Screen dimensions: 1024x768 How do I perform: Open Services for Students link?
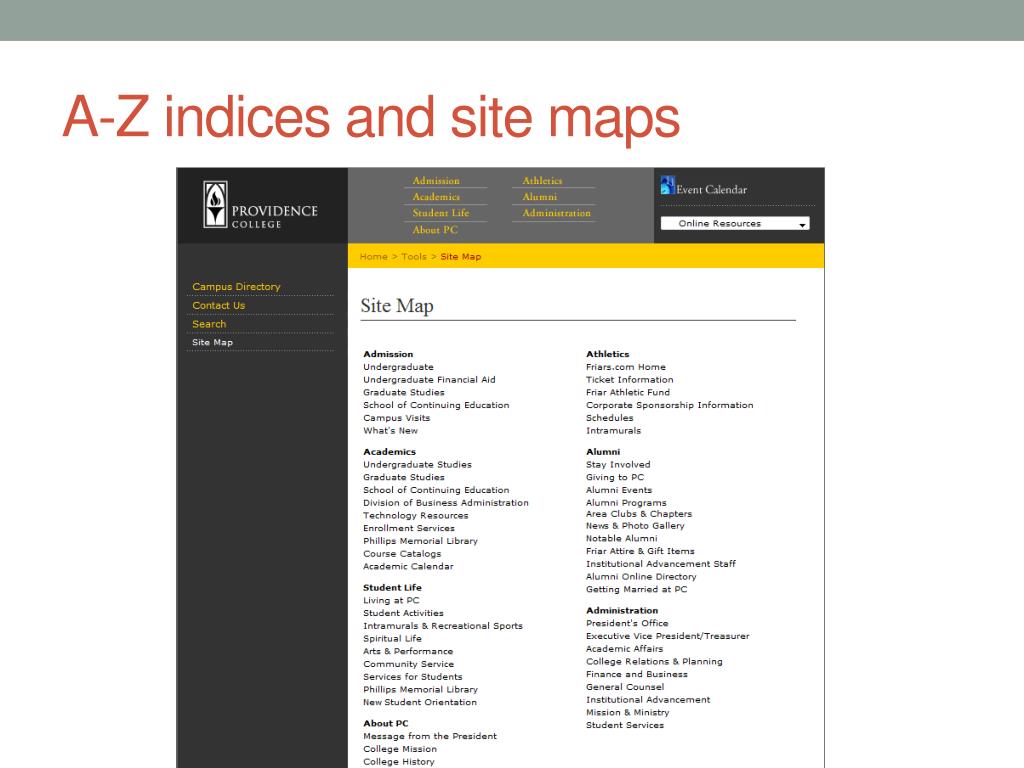(x=413, y=677)
